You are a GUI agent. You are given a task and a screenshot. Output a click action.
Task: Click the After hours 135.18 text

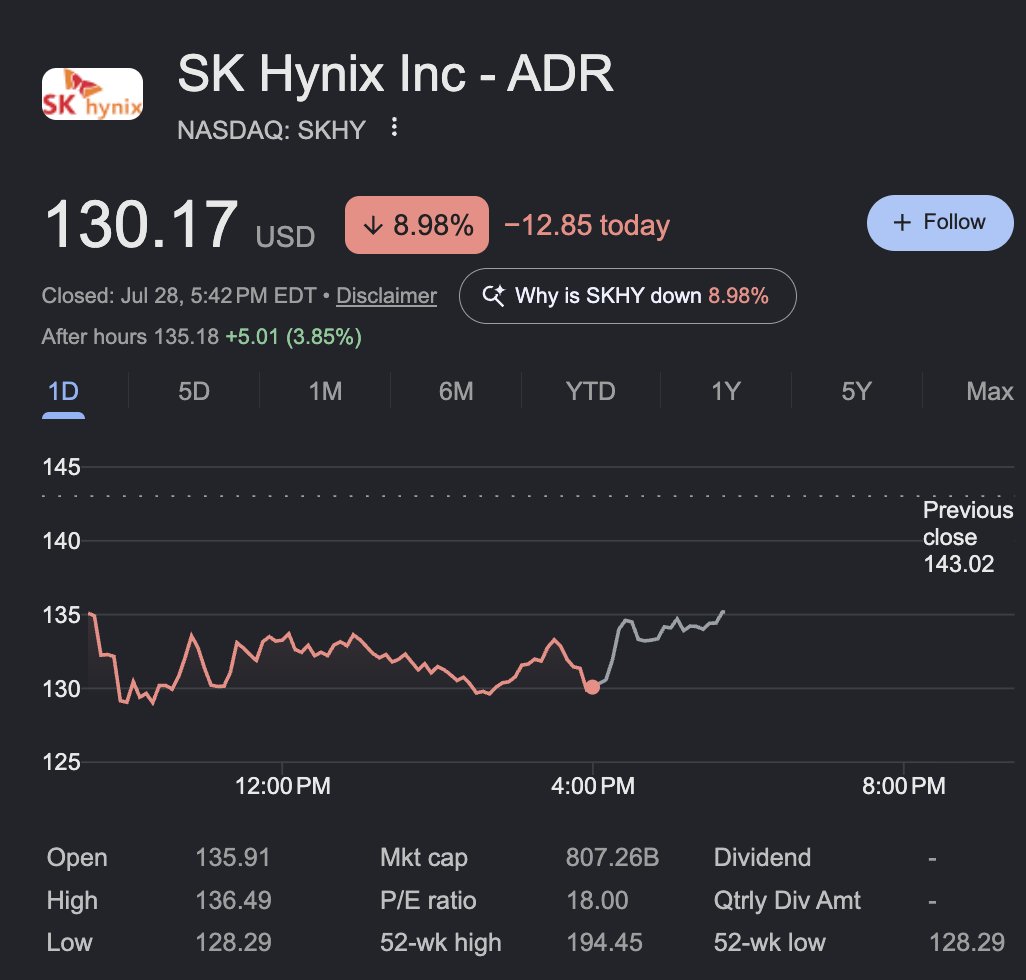tap(130, 337)
